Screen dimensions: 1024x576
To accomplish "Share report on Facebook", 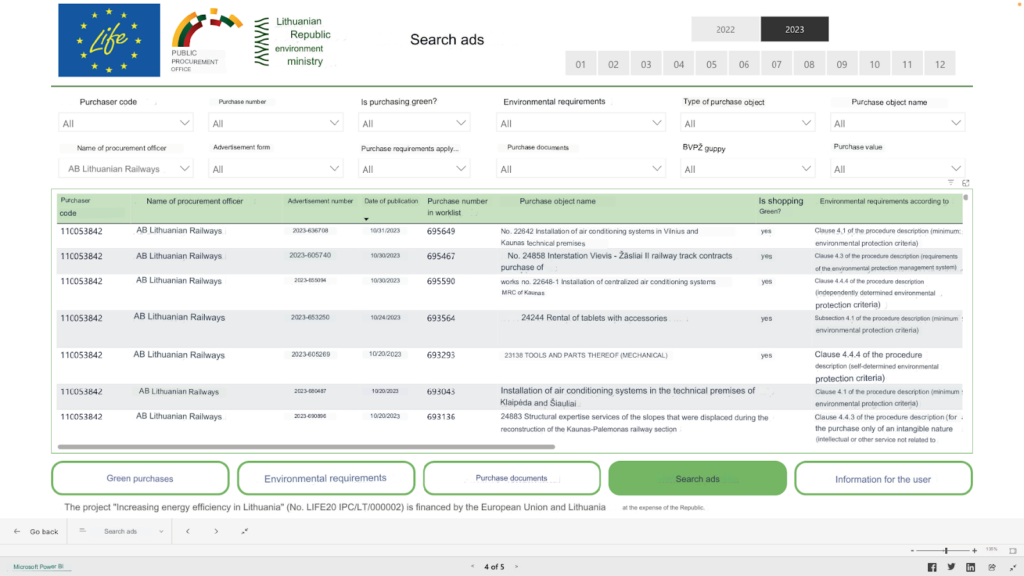I will pyautogui.click(x=932, y=567).
